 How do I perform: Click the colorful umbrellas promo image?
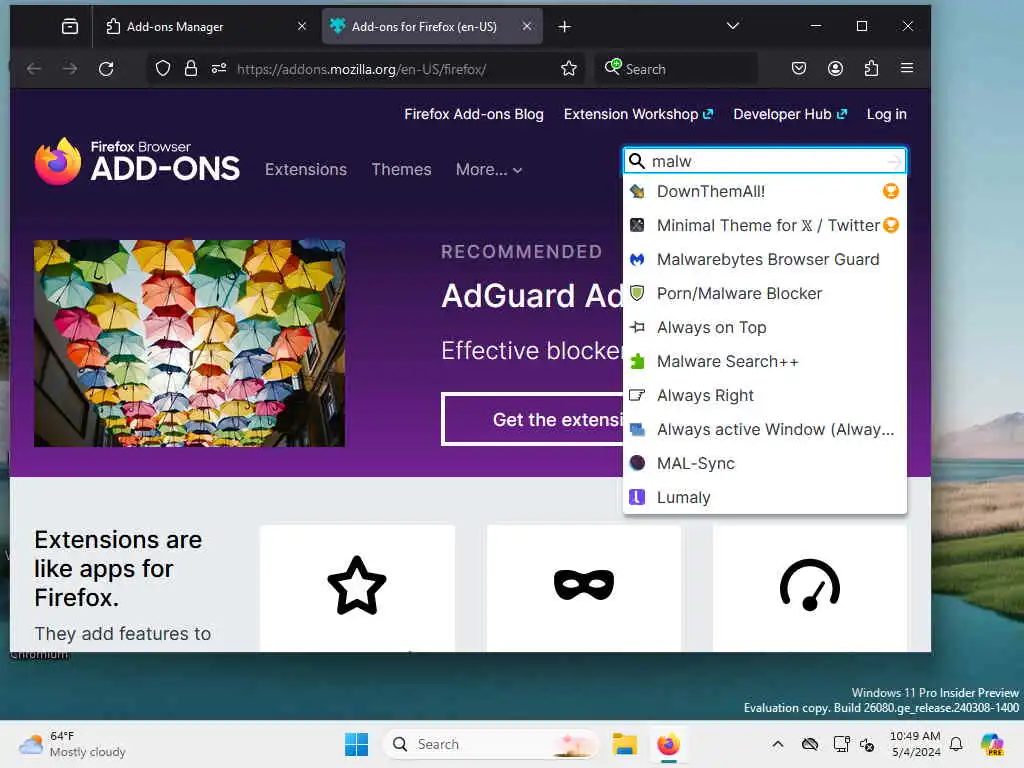[189, 344]
